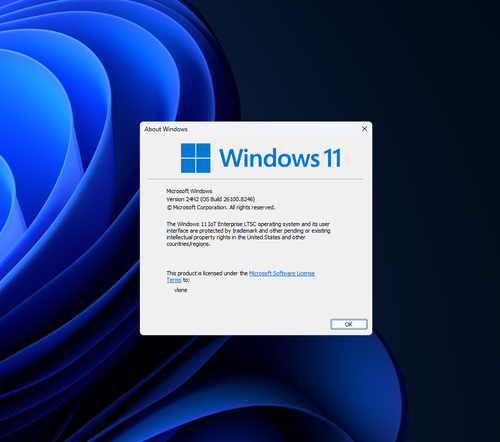Click the 'Version 24H2' build line
The image size is (500, 442).
pyautogui.click(x=211, y=199)
